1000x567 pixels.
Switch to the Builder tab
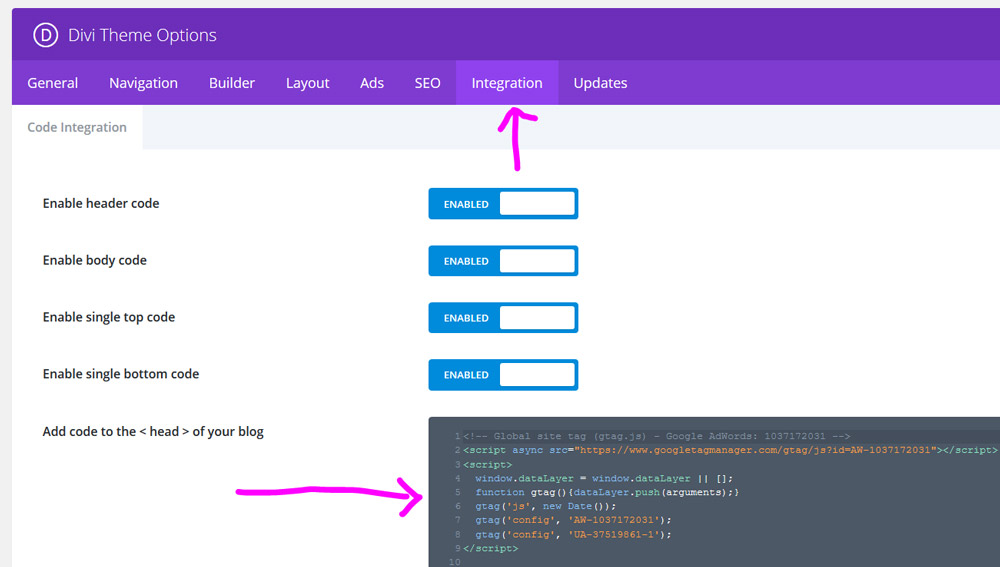(232, 83)
